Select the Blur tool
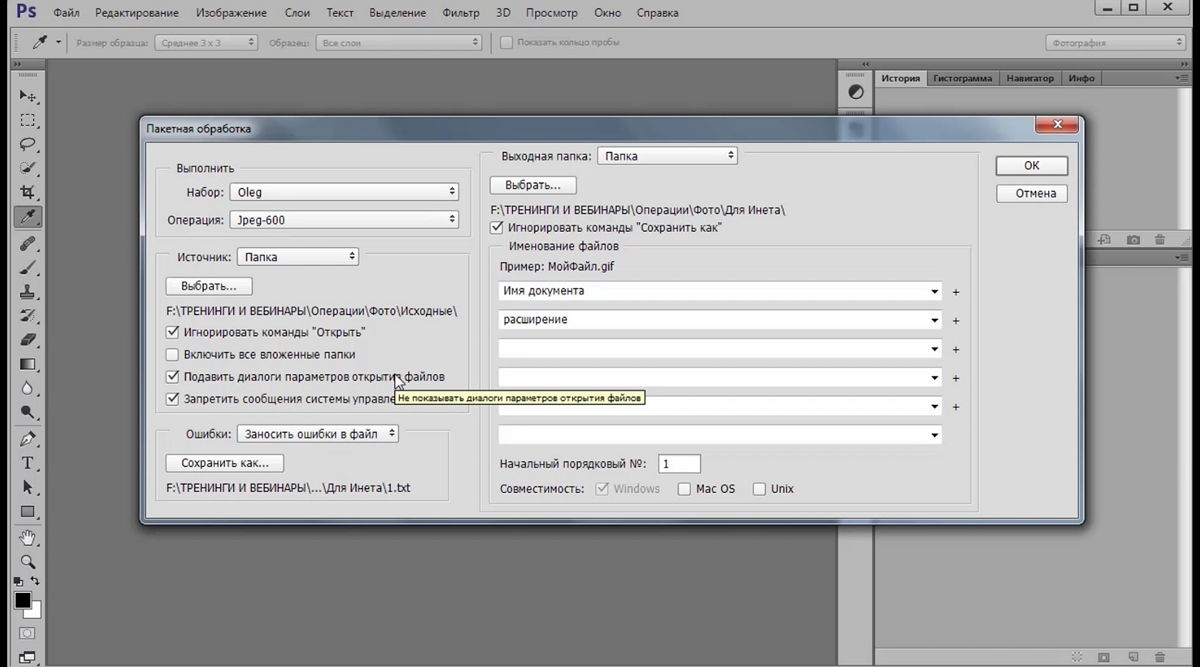This screenshot has width=1200, height=667. (x=28, y=388)
